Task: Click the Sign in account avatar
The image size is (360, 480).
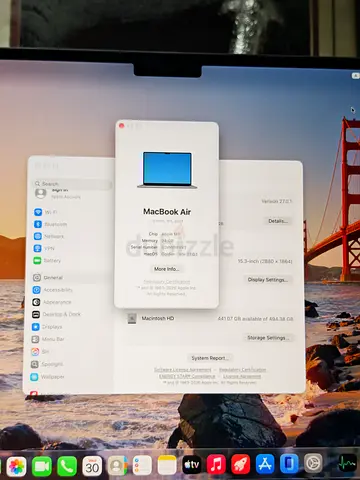Action: click(41, 193)
